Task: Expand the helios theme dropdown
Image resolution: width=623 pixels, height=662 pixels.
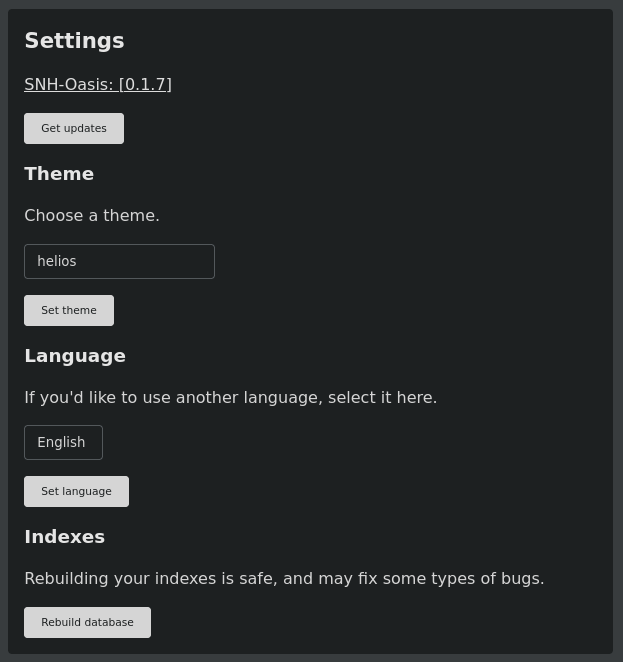Action: tap(119, 261)
